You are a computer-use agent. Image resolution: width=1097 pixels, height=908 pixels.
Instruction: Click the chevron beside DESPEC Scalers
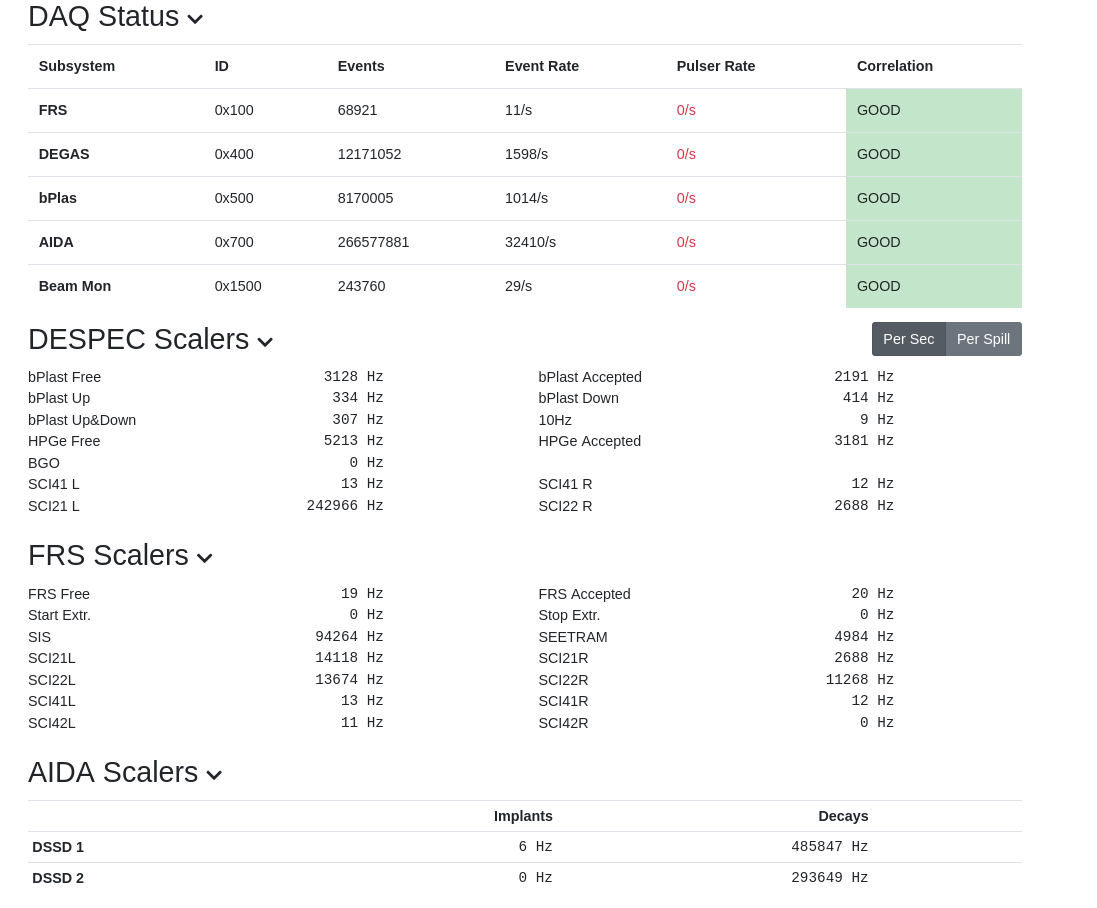[265, 341]
